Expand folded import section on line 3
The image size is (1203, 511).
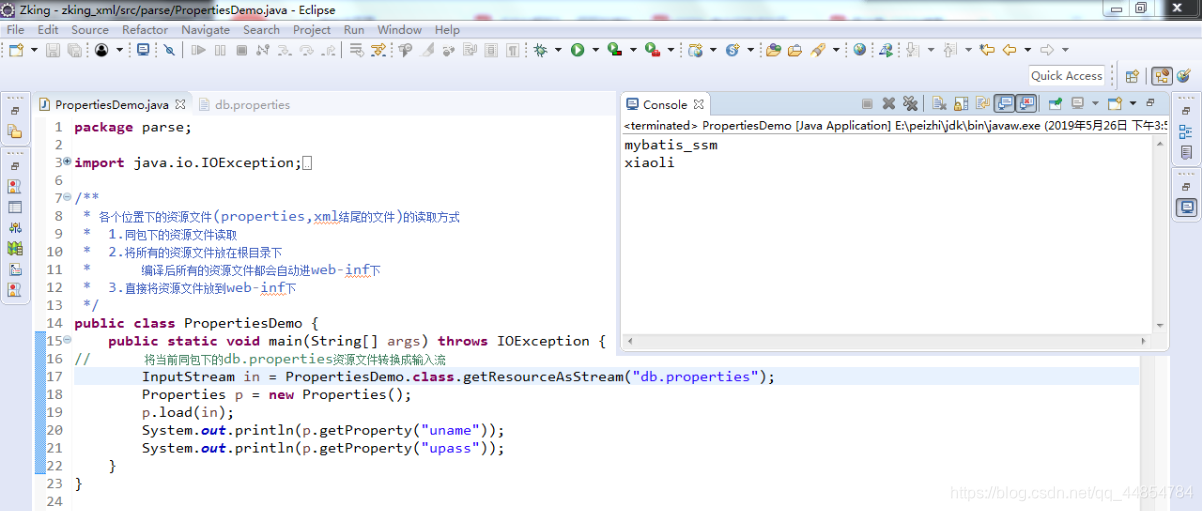[x=67, y=162]
